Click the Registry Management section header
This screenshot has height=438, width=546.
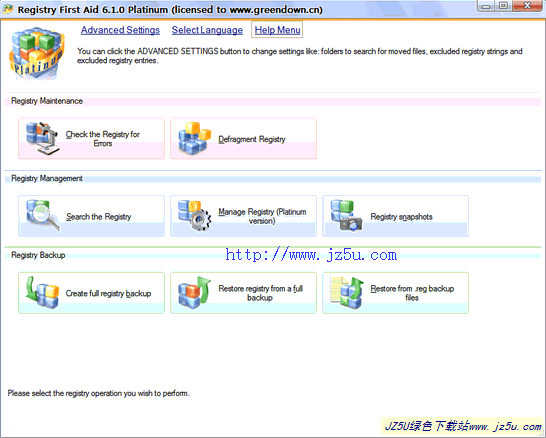click(47, 178)
